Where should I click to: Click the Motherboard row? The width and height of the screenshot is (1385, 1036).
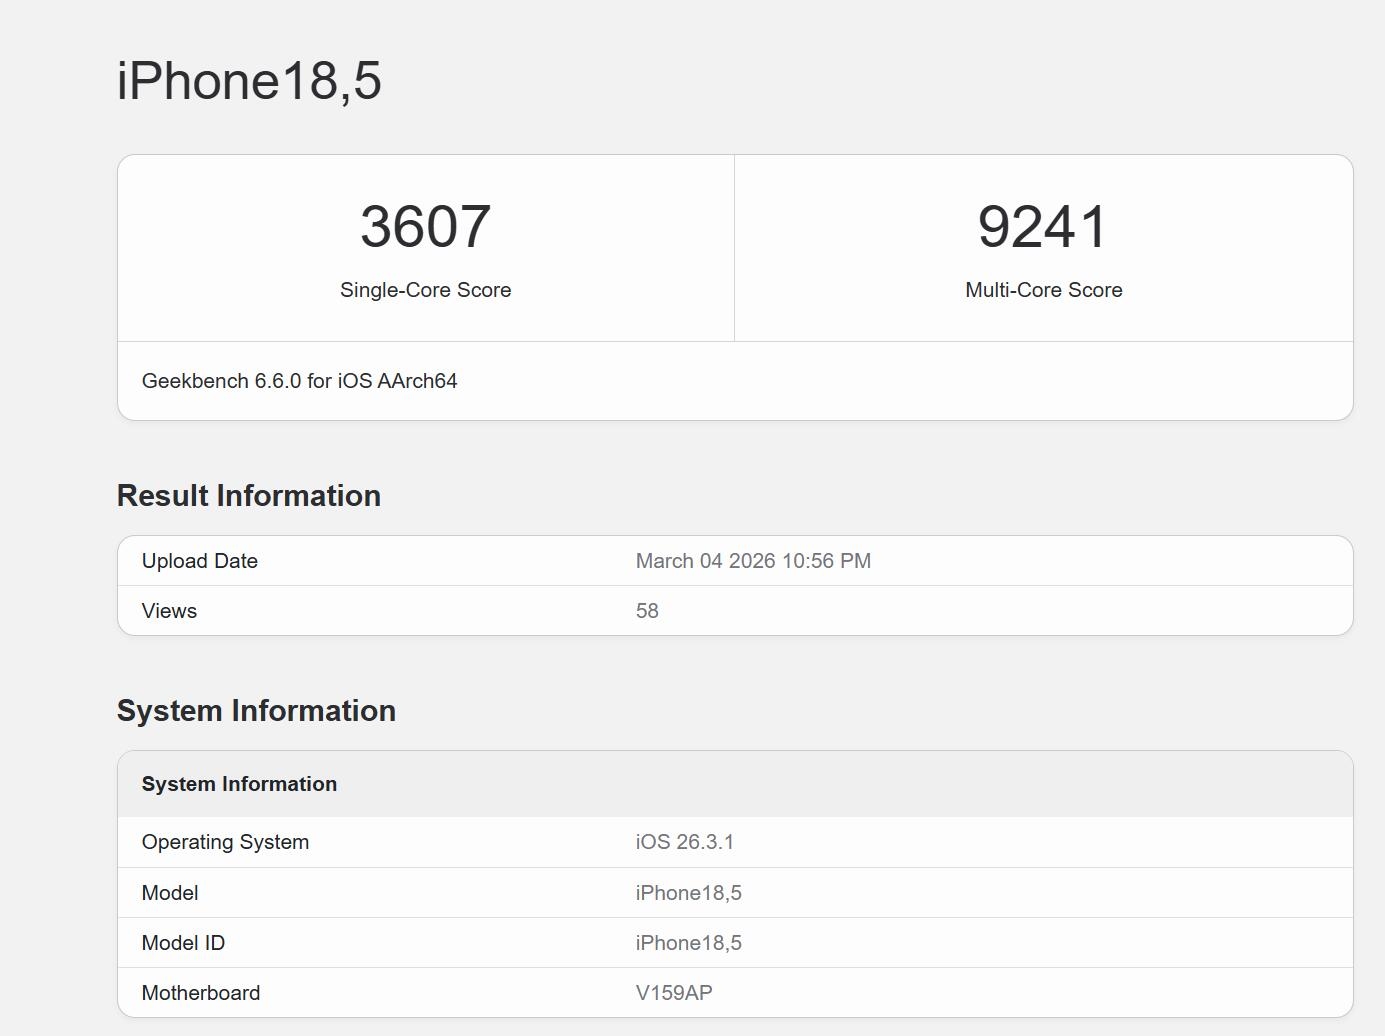tap(400, 992)
